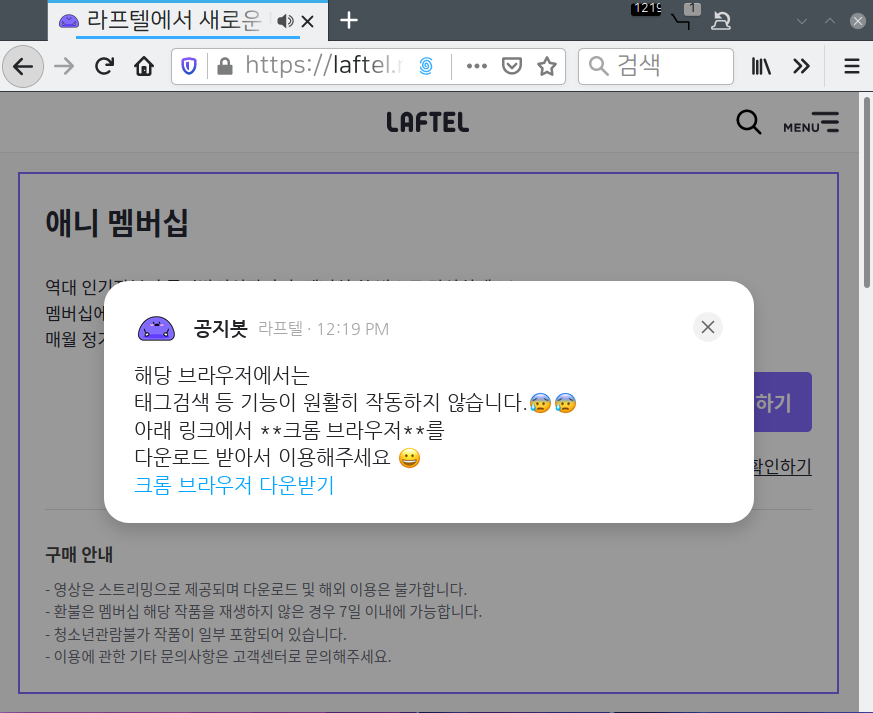Close the 공지봇 notice popup
The width and height of the screenshot is (873, 713).
coord(708,327)
